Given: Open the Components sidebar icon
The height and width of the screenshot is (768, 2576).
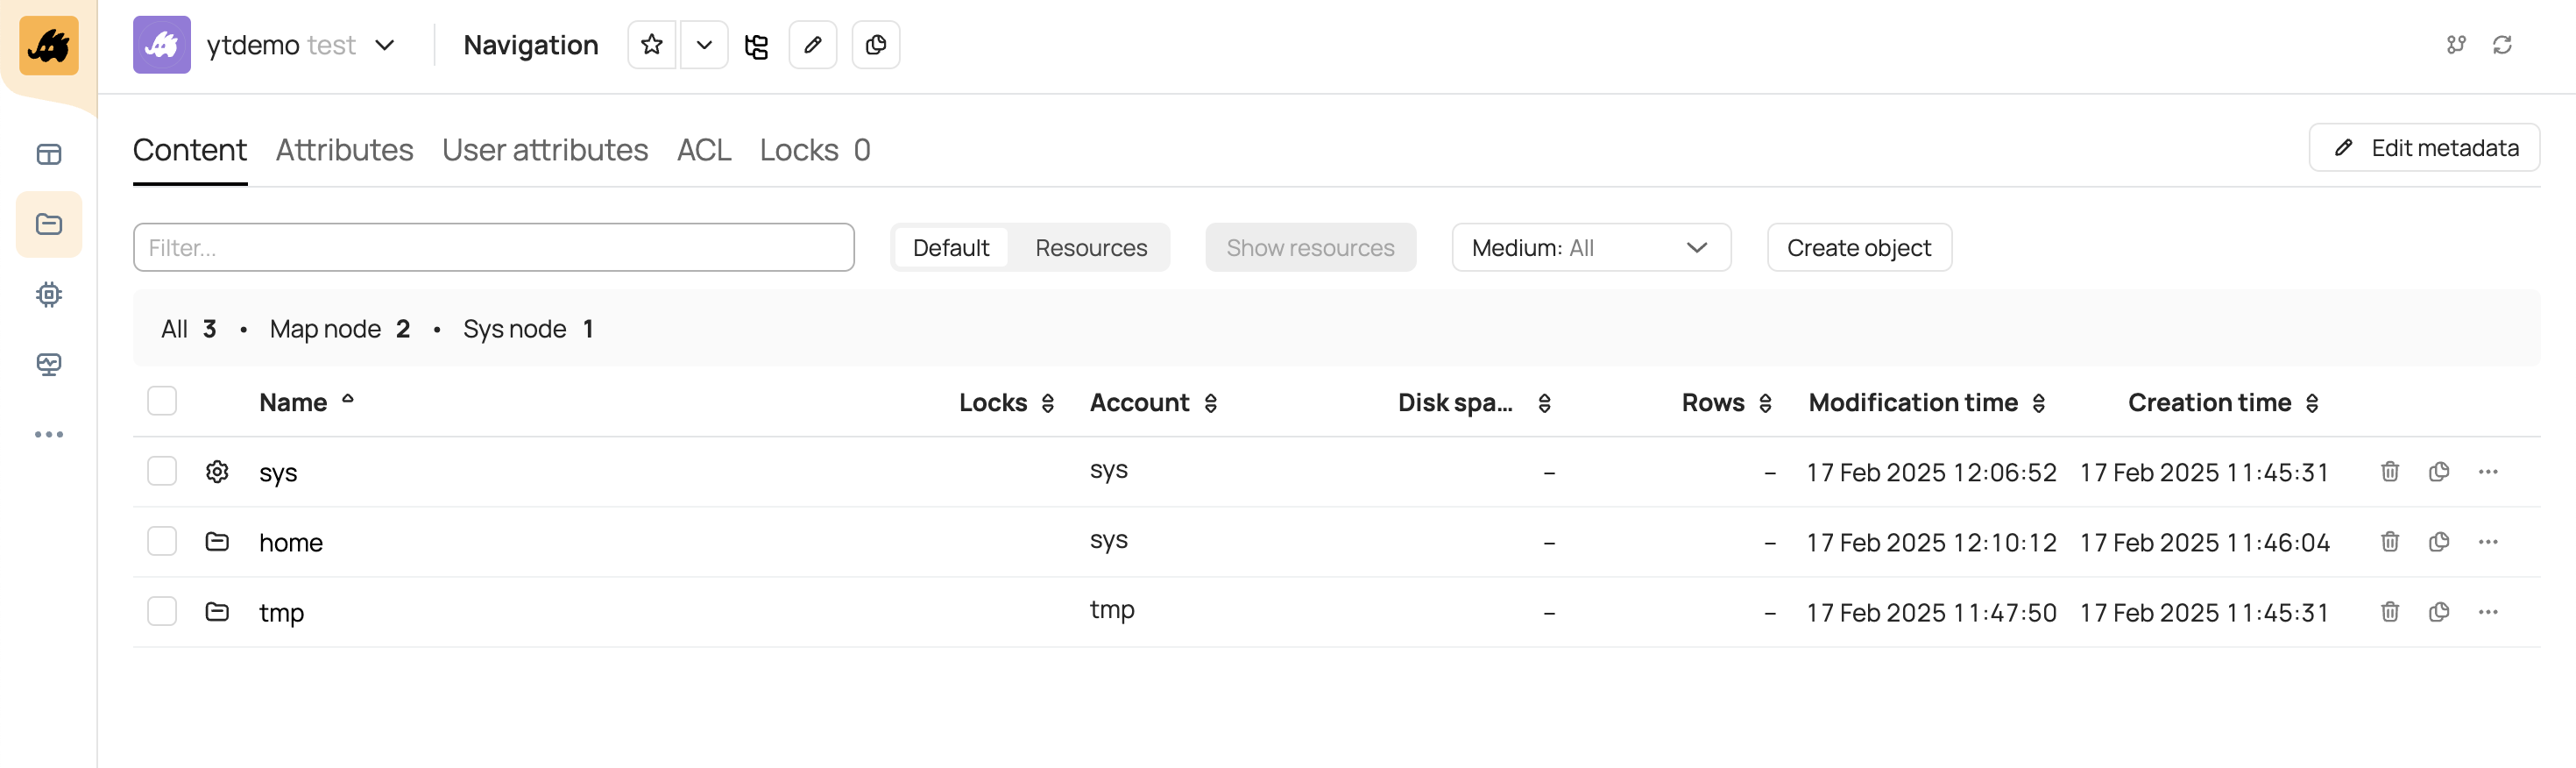Looking at the screenshot, I should tap(48, 294).
